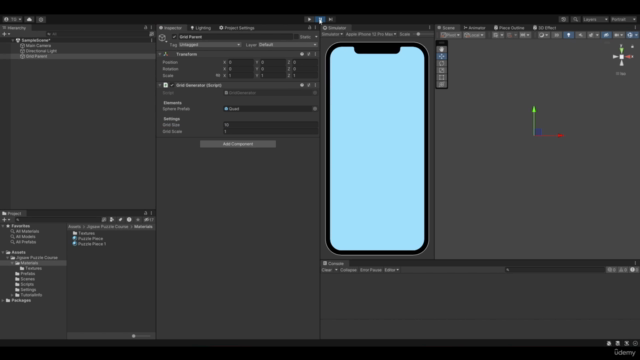Image resolution: width=640 pixels, height=360 pixels.
Task: Collapse the Grid Generator component foldout
Action: (160, 85)
